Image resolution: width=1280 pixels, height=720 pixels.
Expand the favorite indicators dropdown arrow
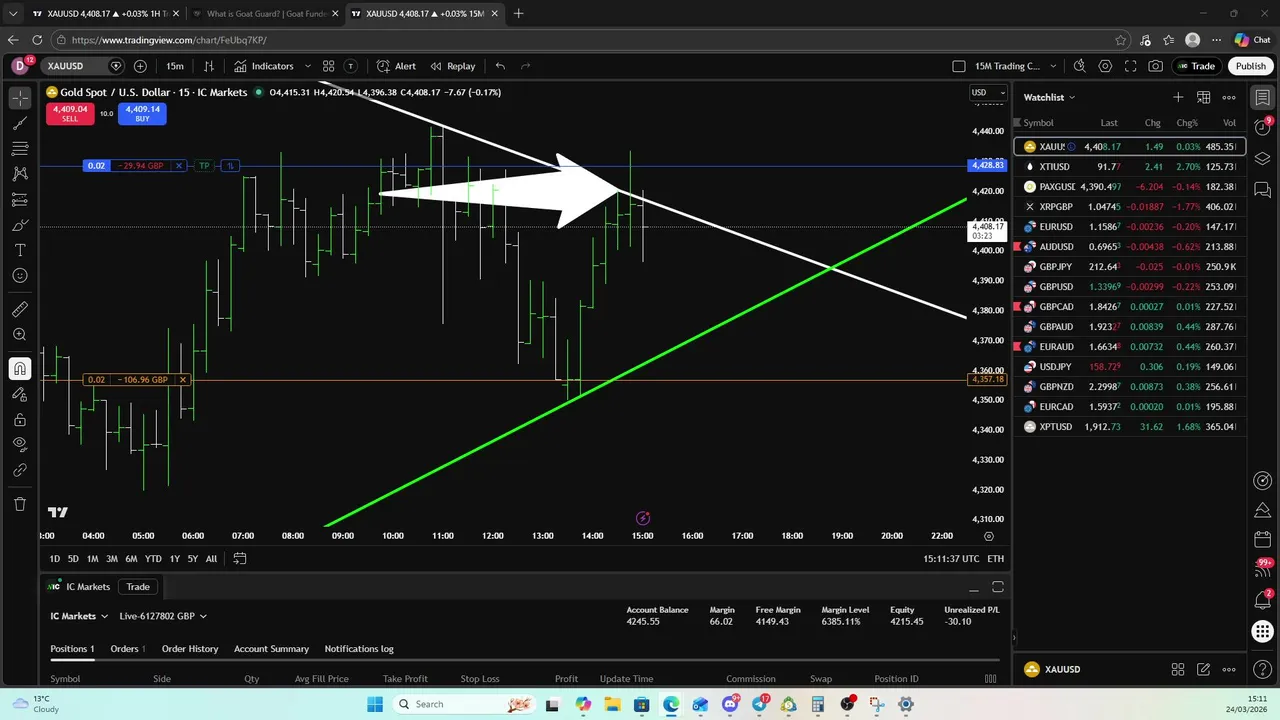pos(307,66)
